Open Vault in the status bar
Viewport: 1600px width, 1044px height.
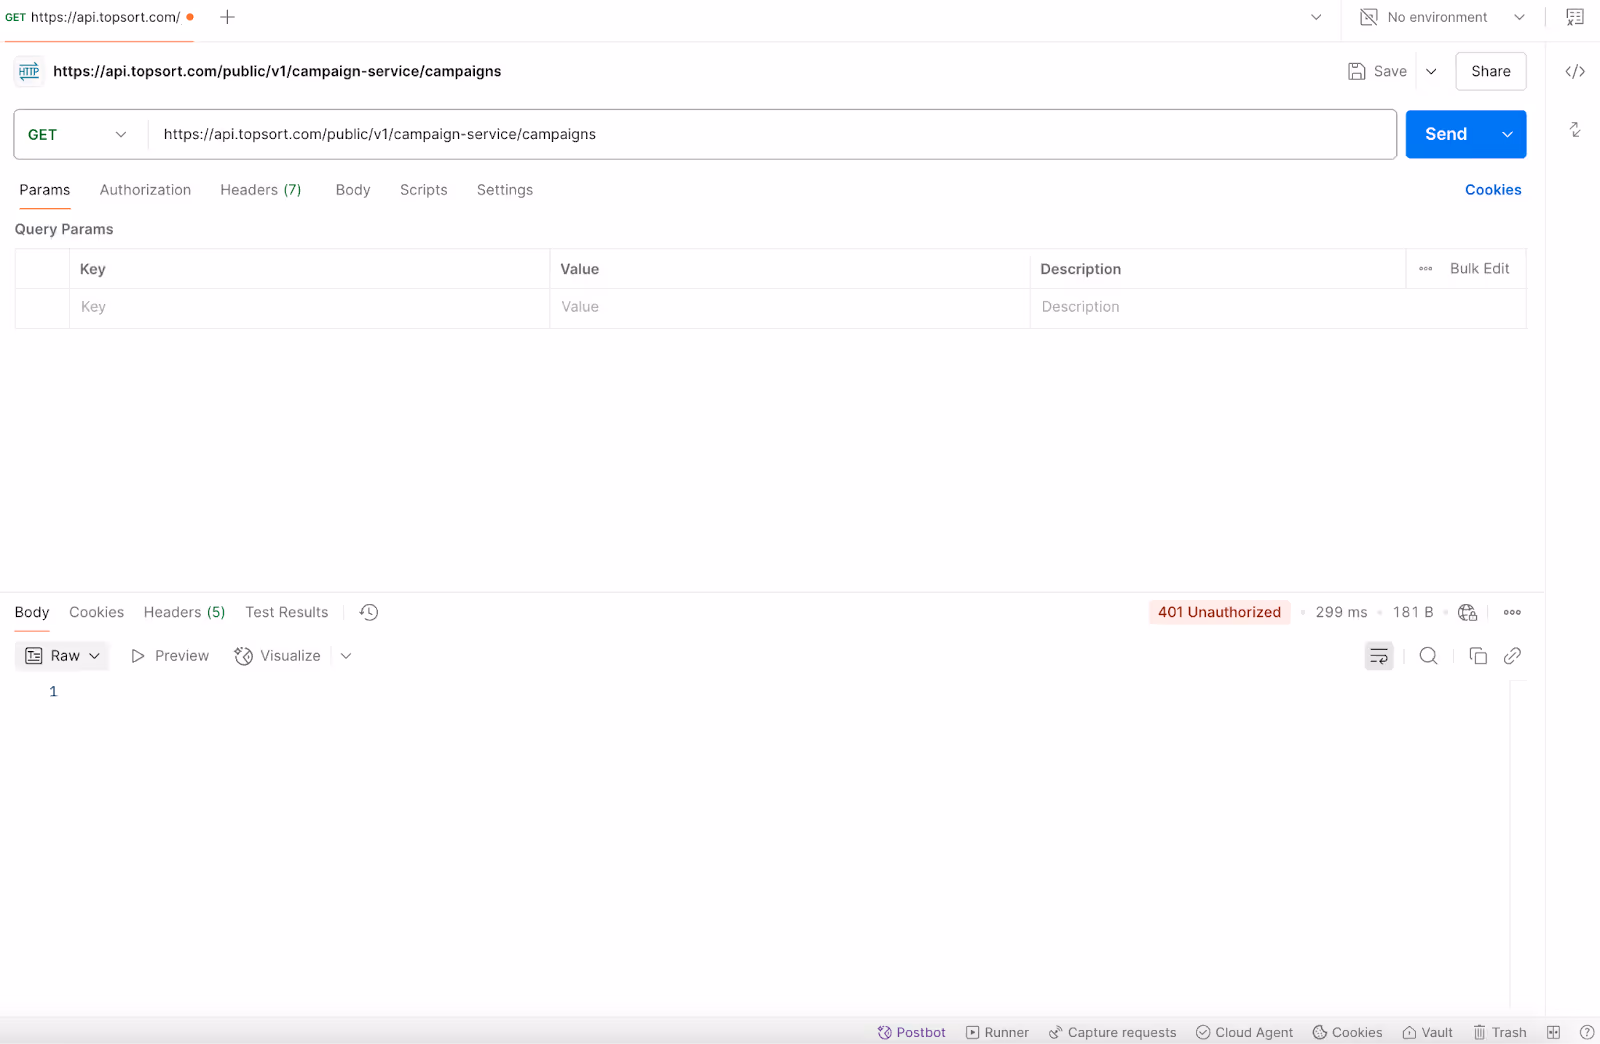1427,1032
